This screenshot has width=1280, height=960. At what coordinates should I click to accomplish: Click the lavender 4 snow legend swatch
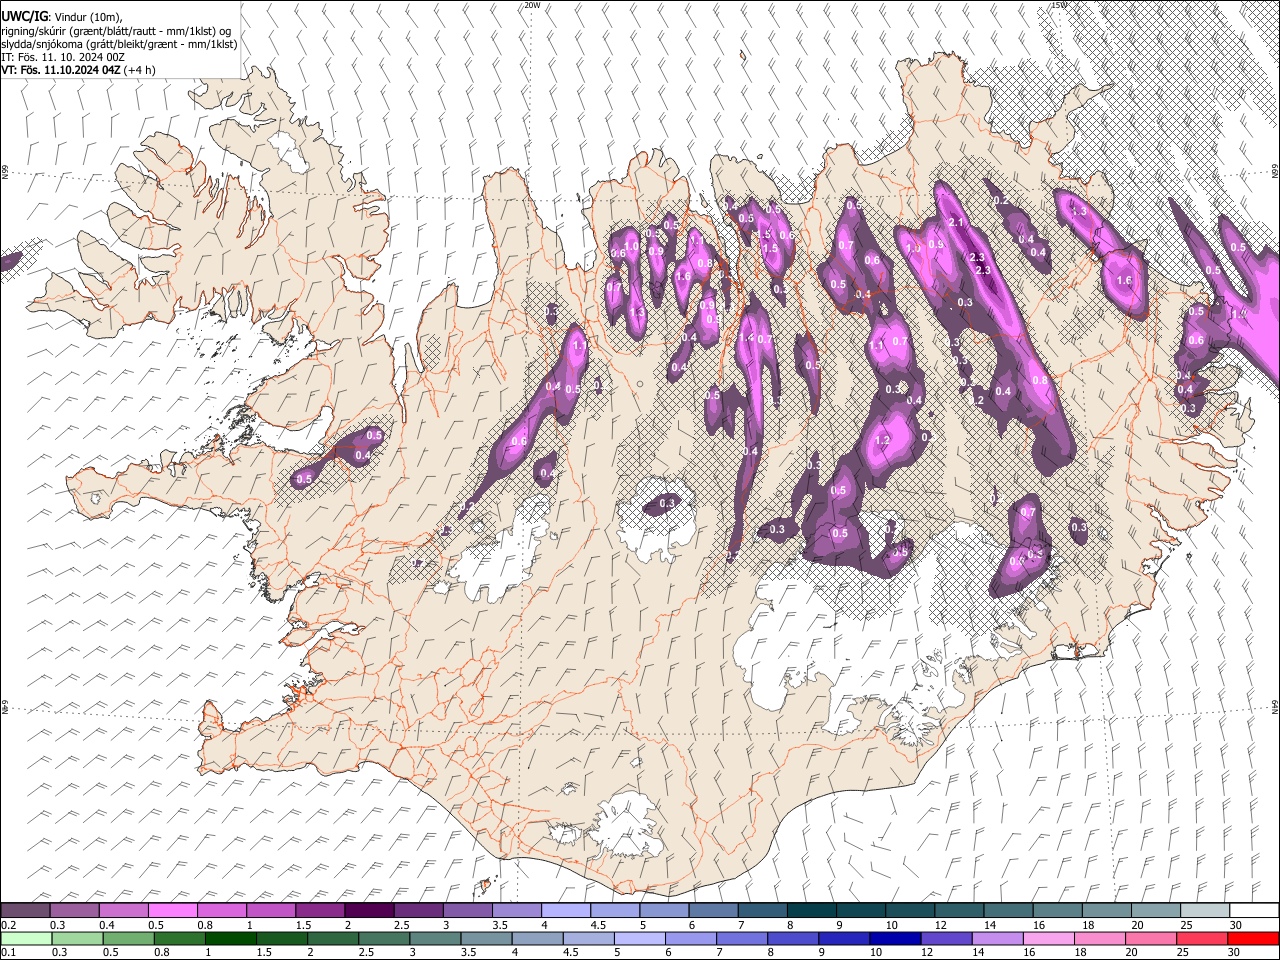566,910
